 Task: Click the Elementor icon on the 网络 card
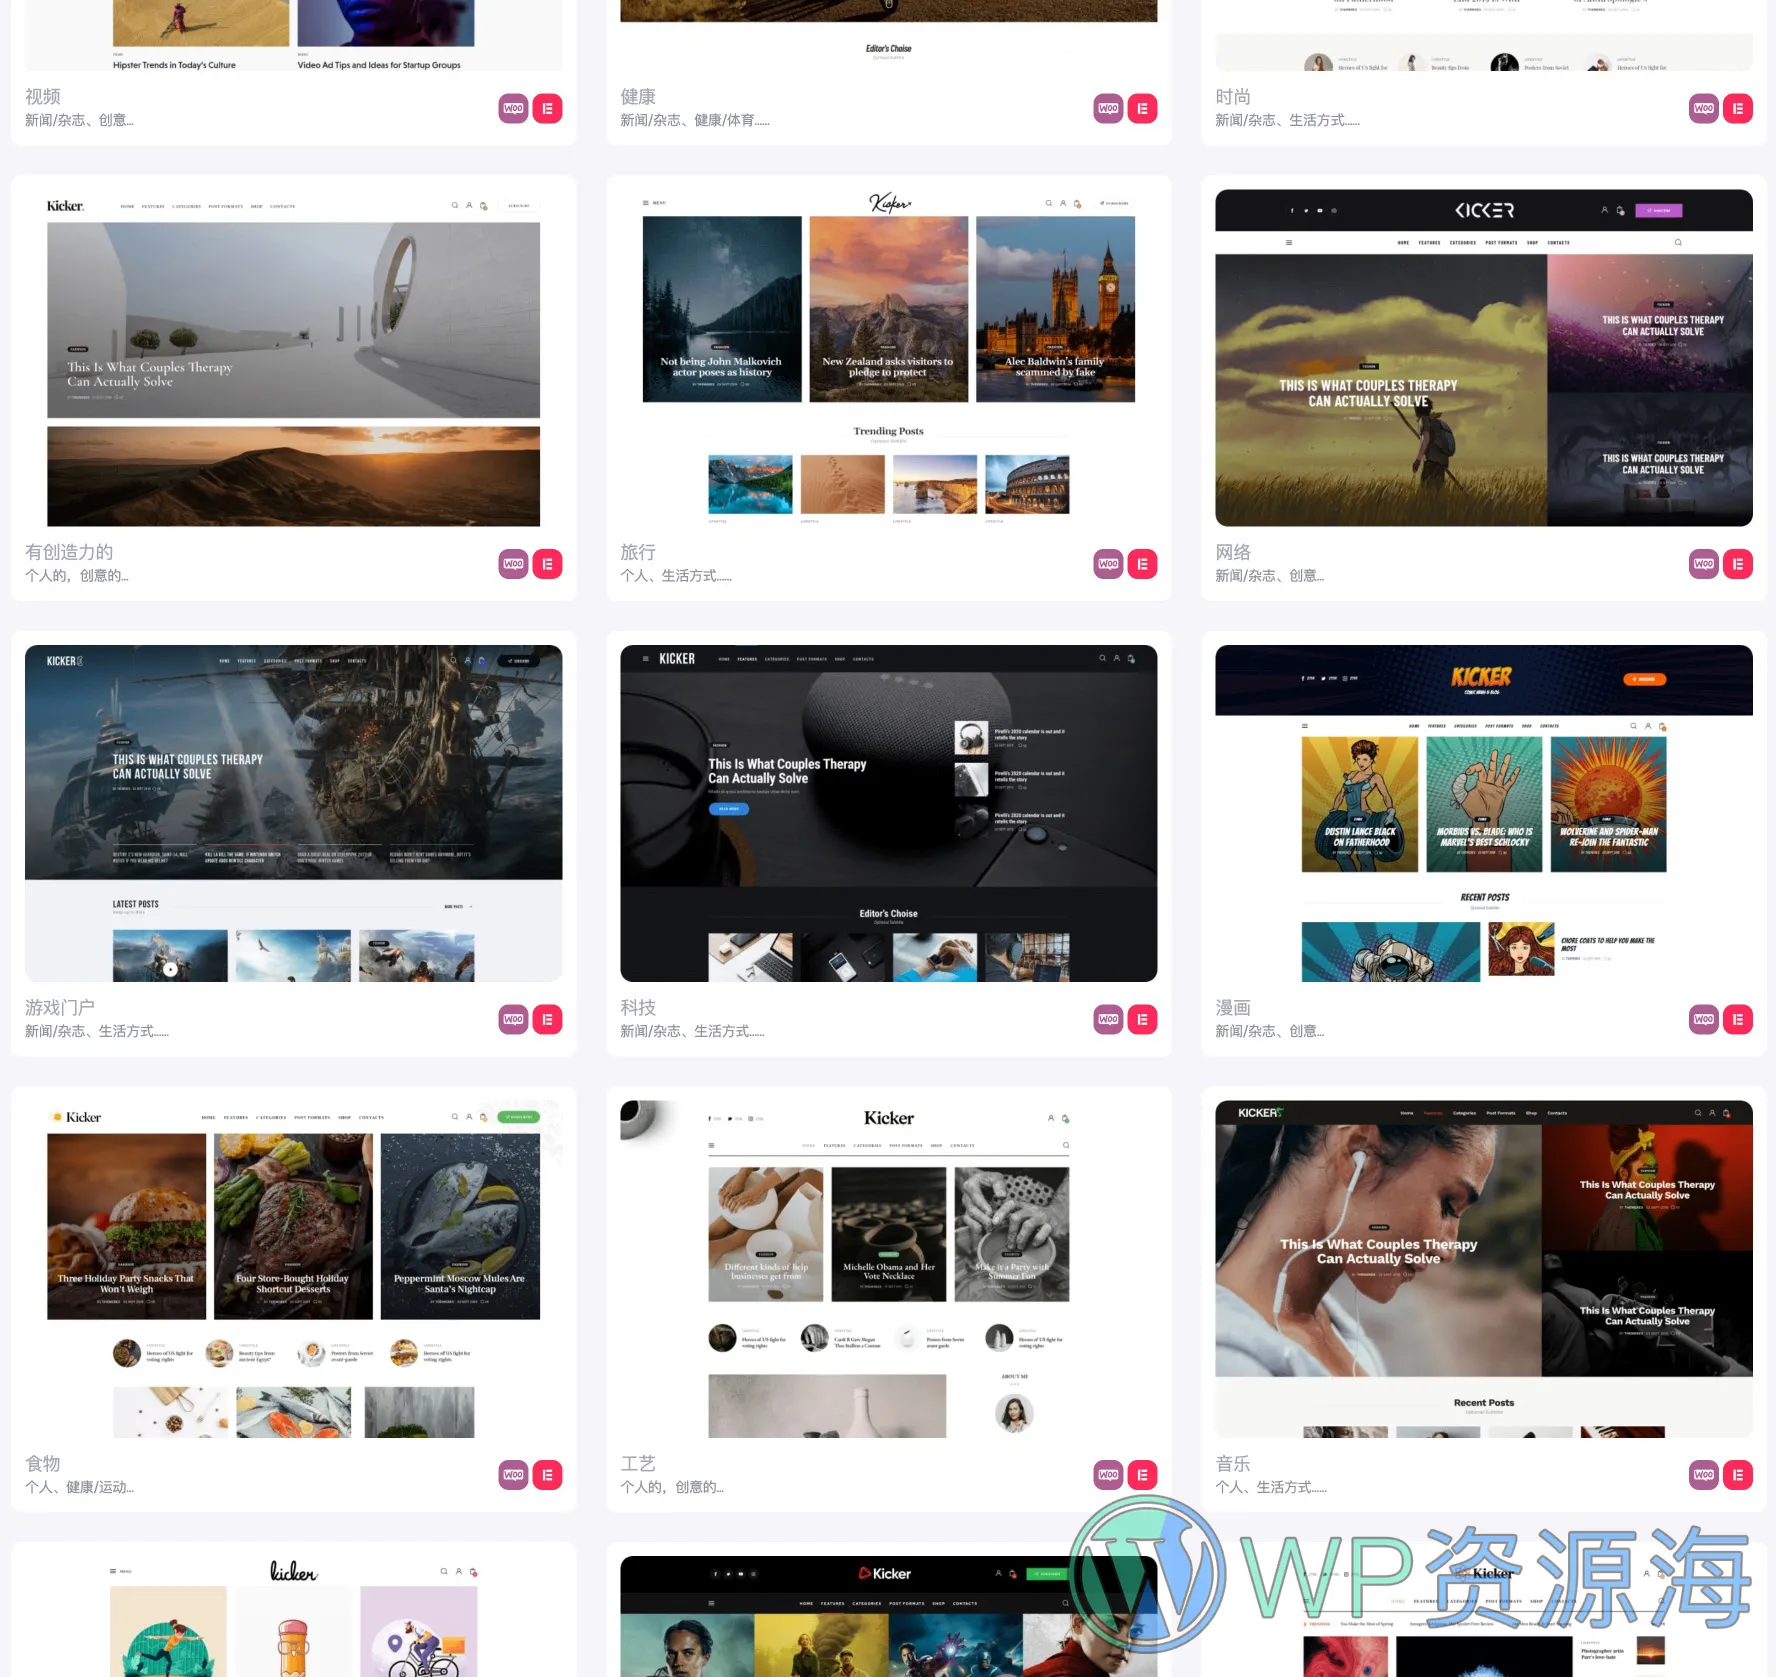pyautogui.click(x=1738, y=564)
